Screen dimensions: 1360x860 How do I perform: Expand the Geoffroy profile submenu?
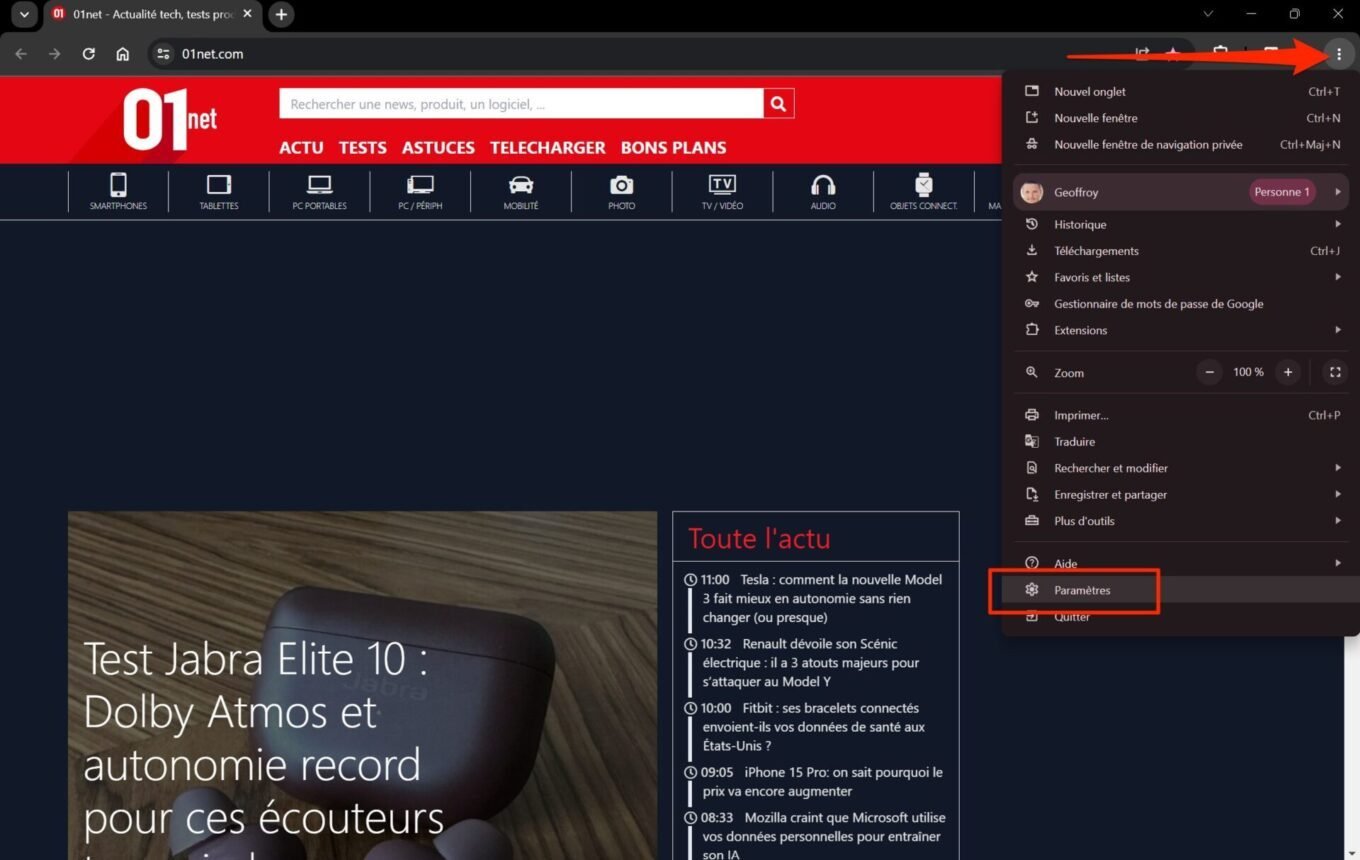(1337, 192)
